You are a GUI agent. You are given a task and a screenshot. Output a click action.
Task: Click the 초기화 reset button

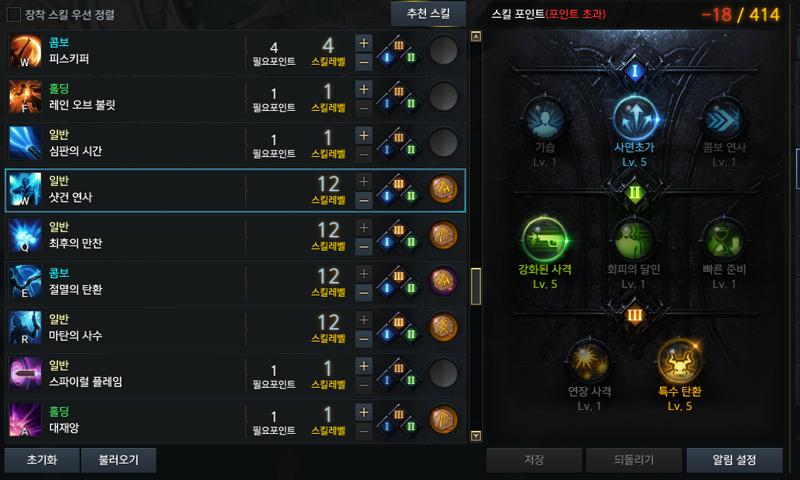click(42, 460)
